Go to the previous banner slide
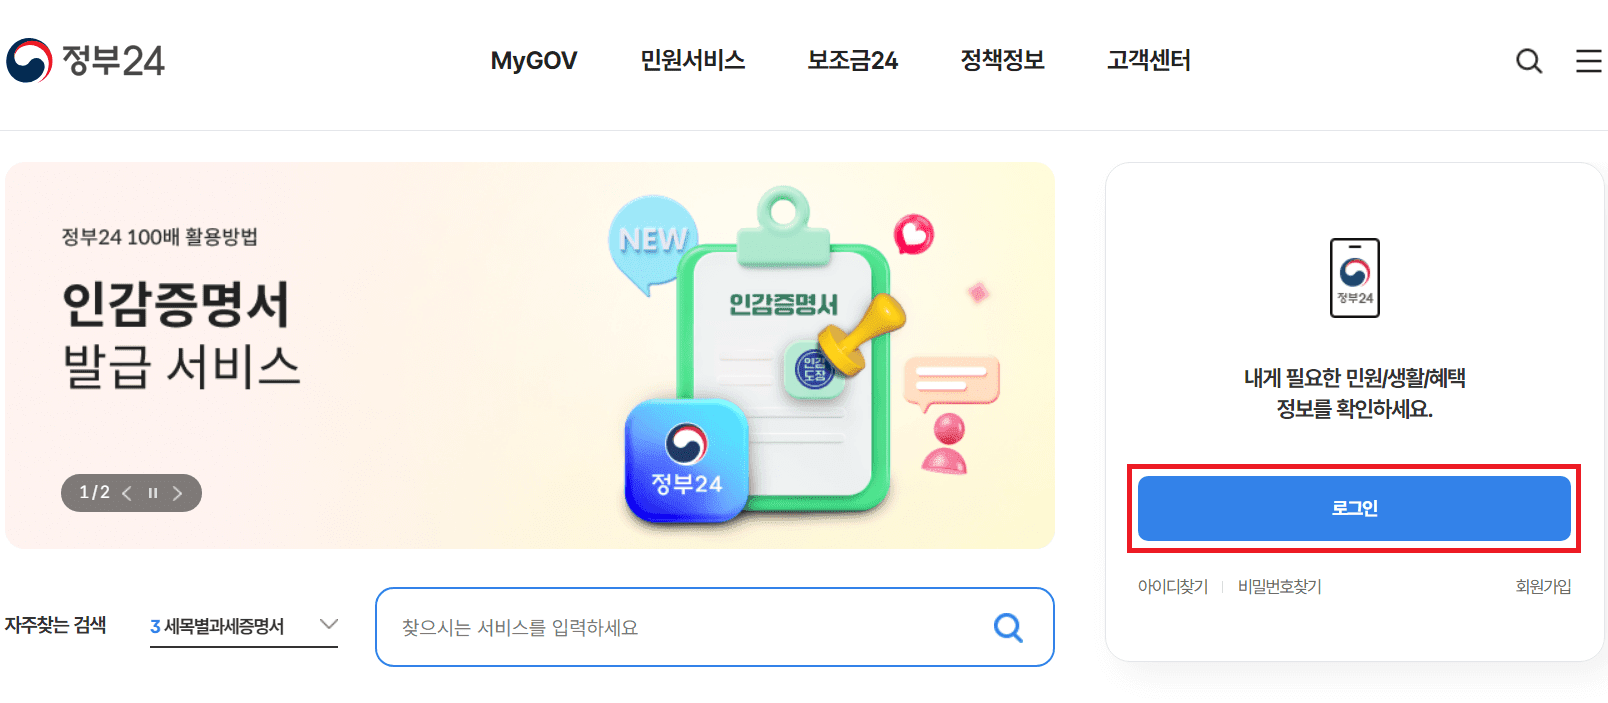 pyautogui.click(x=127, y=493)
